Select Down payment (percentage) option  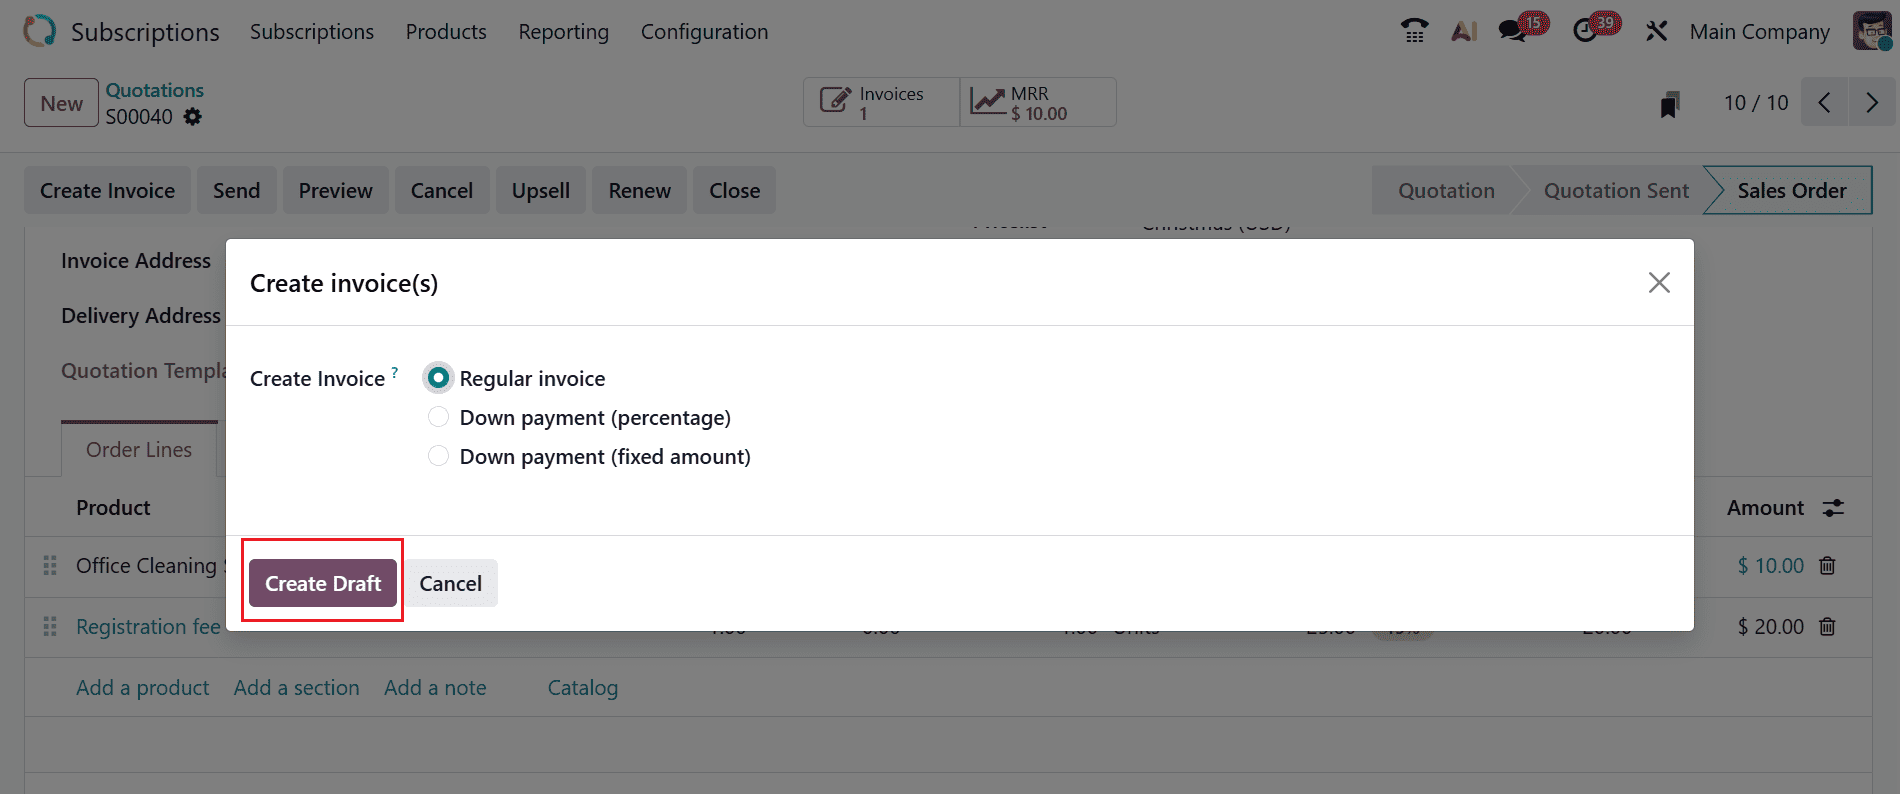click(438, 417)
